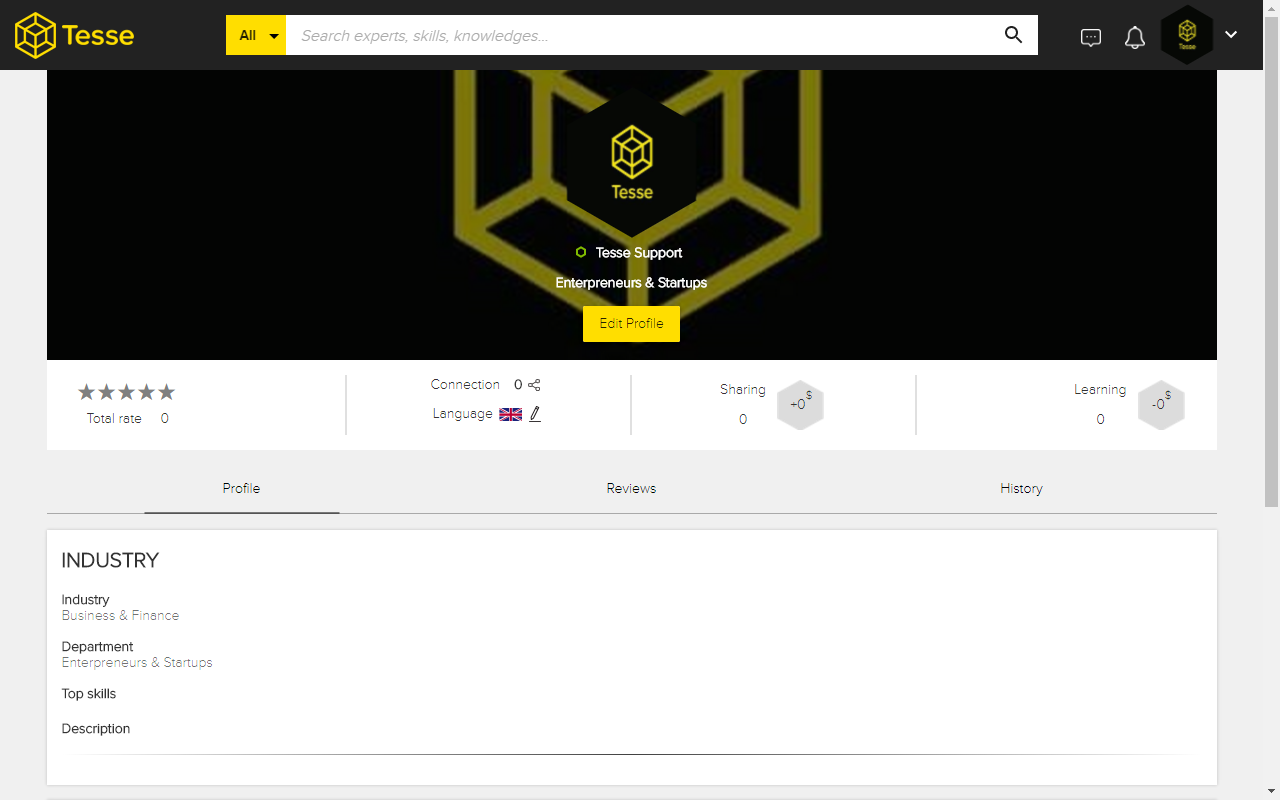
Task: Click the green online status hexagon
Action: coord(581,252)
